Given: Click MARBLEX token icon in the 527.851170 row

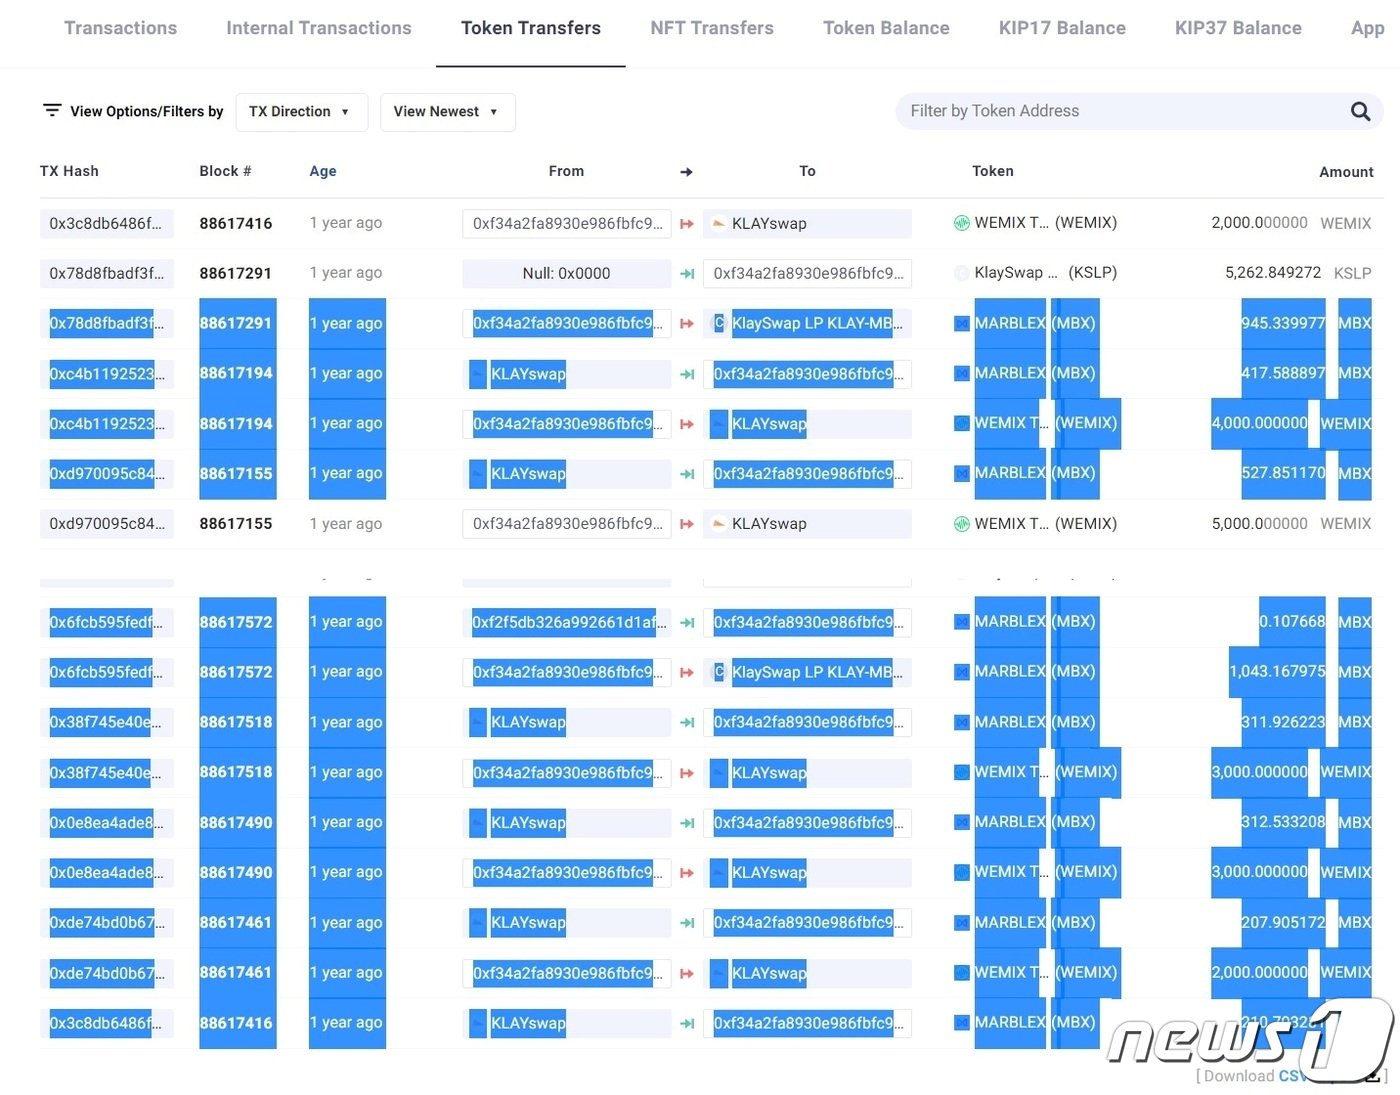Looking at the screenshot, I should coord(961,473).
